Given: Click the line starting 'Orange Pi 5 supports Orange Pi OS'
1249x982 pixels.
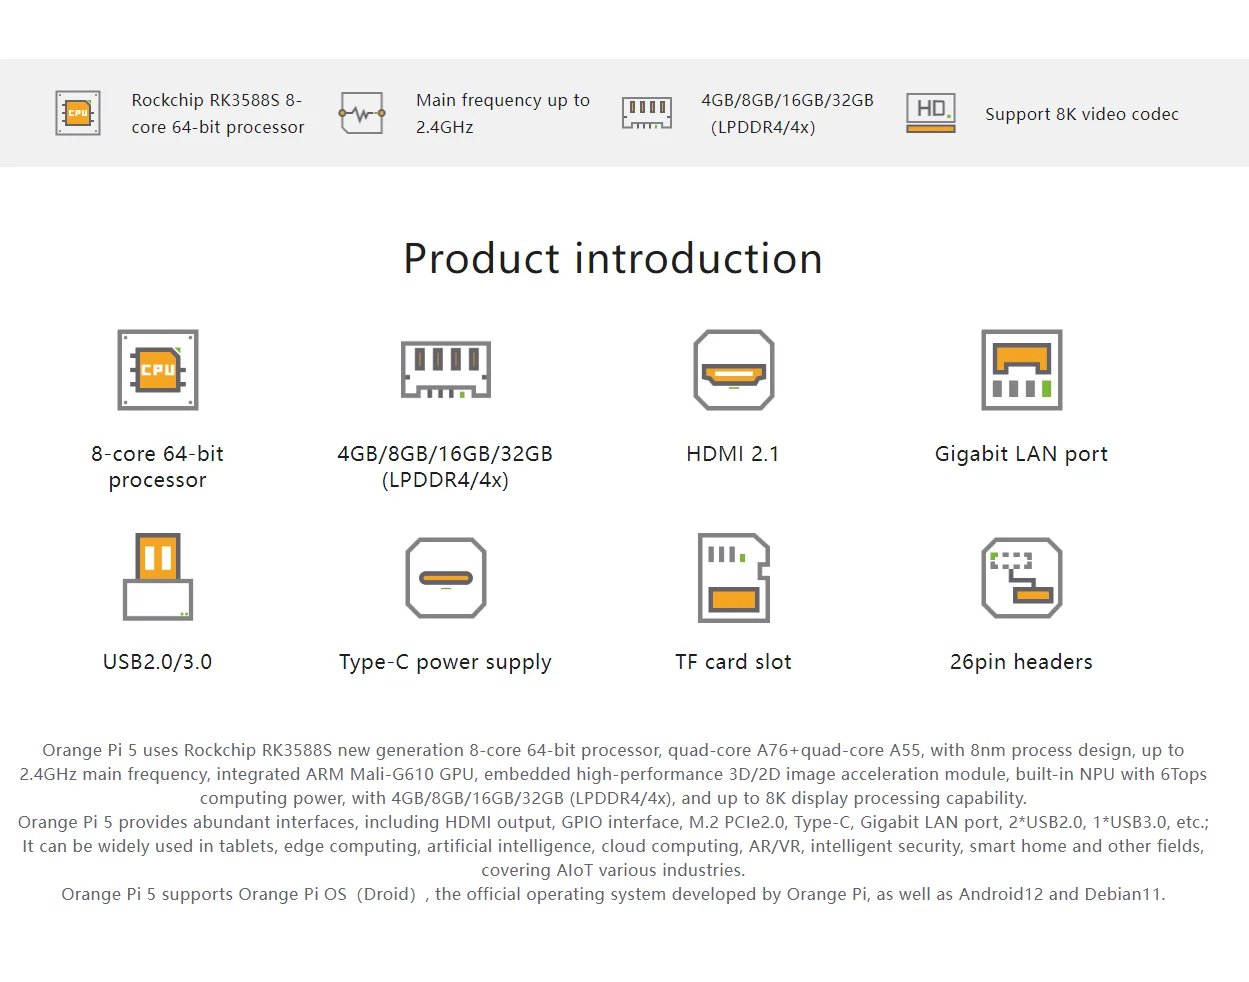Looking at the screenshot, I should pyautogui.click(x=613, y=894).
